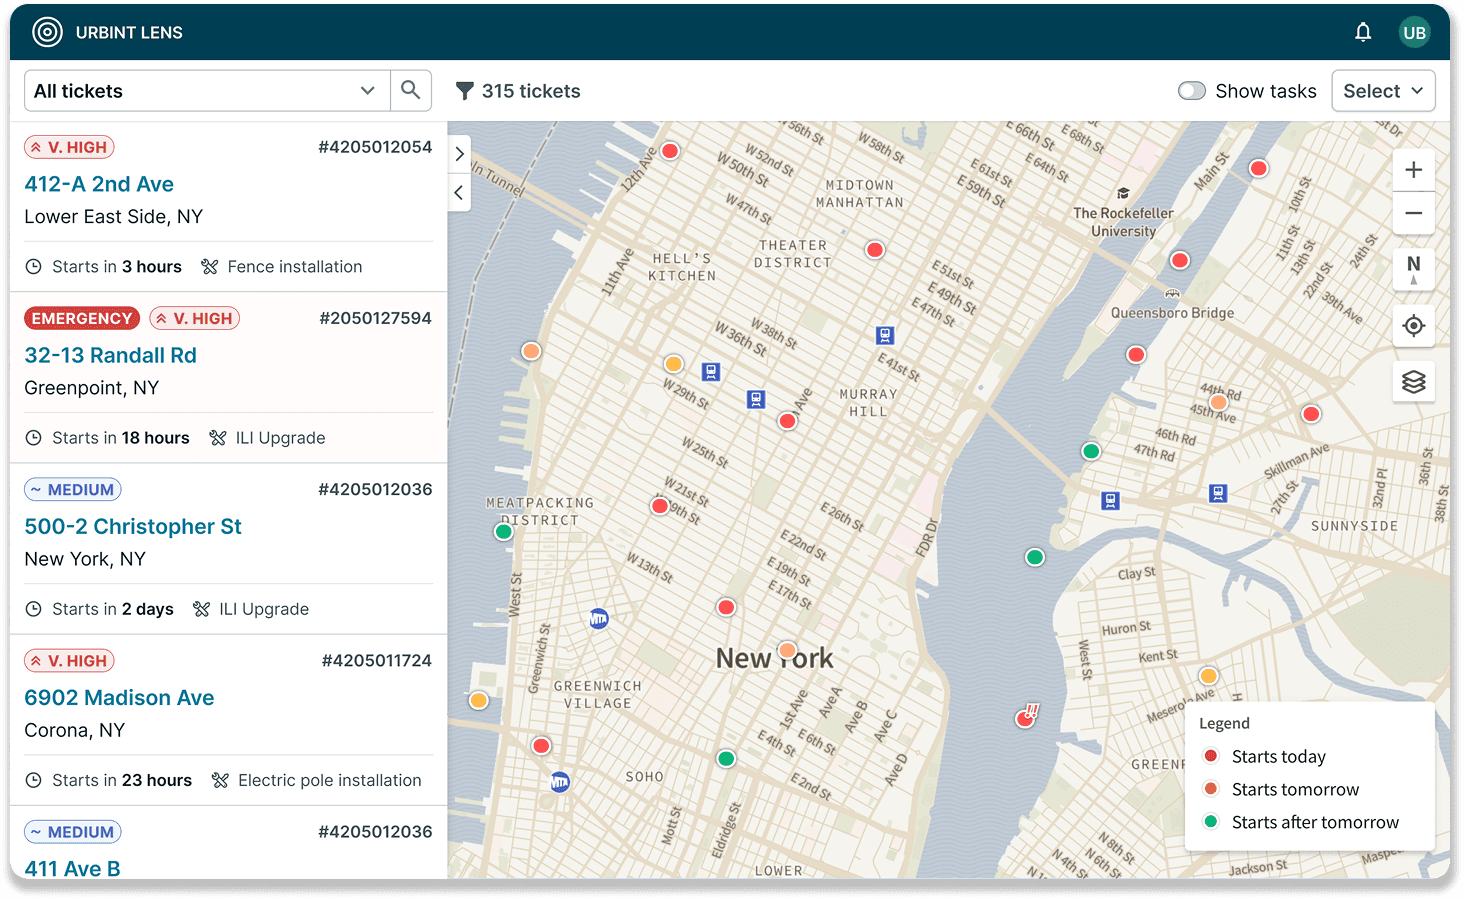This screenshot has width=1464, height=899.
Task: Click ticket number #4205011724
Action: (x=377, y=660)
